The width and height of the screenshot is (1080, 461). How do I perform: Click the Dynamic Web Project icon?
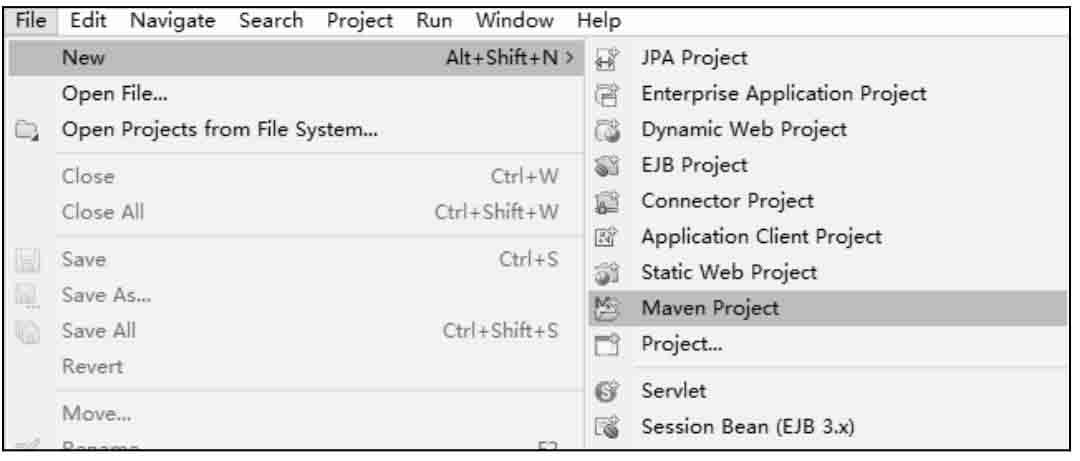tap(608, 130)
